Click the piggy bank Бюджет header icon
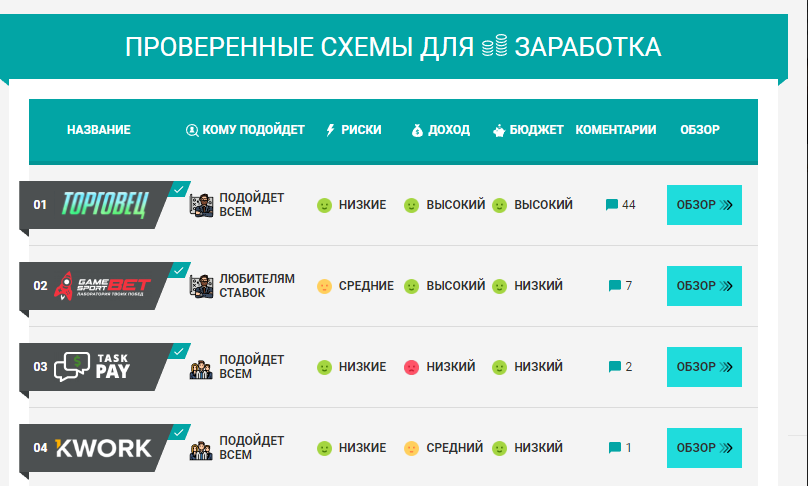Screen dimensions: 808x486 pyautogui.click(x=497, y=130)
